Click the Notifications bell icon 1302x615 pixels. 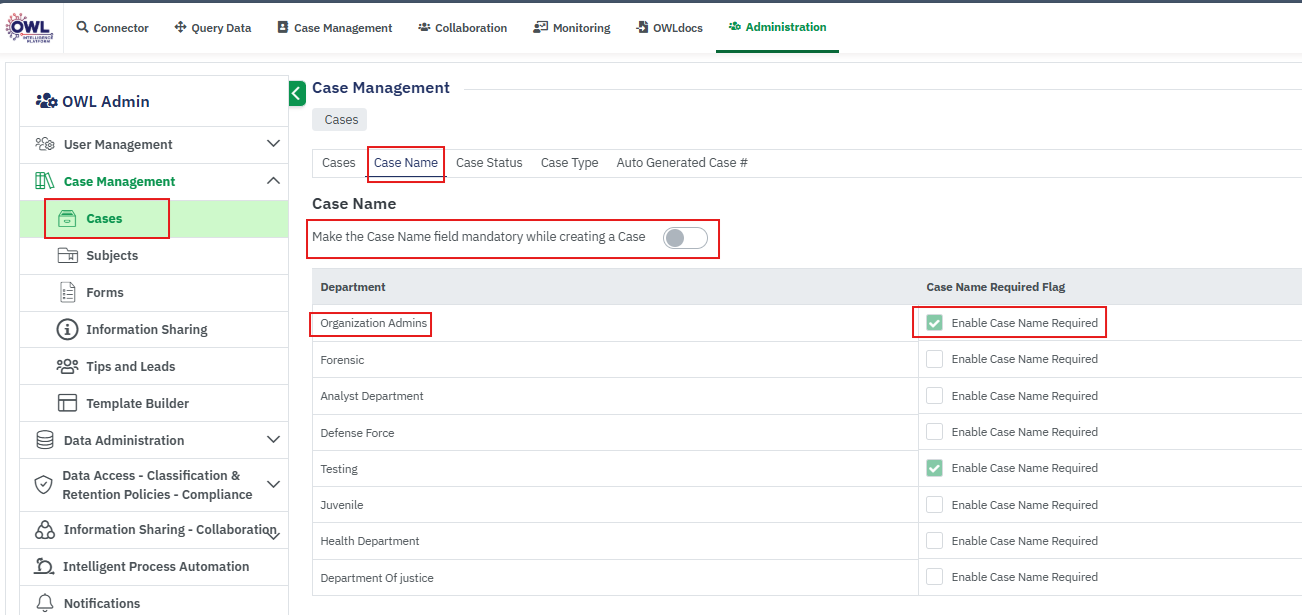(x=44, y=603)
